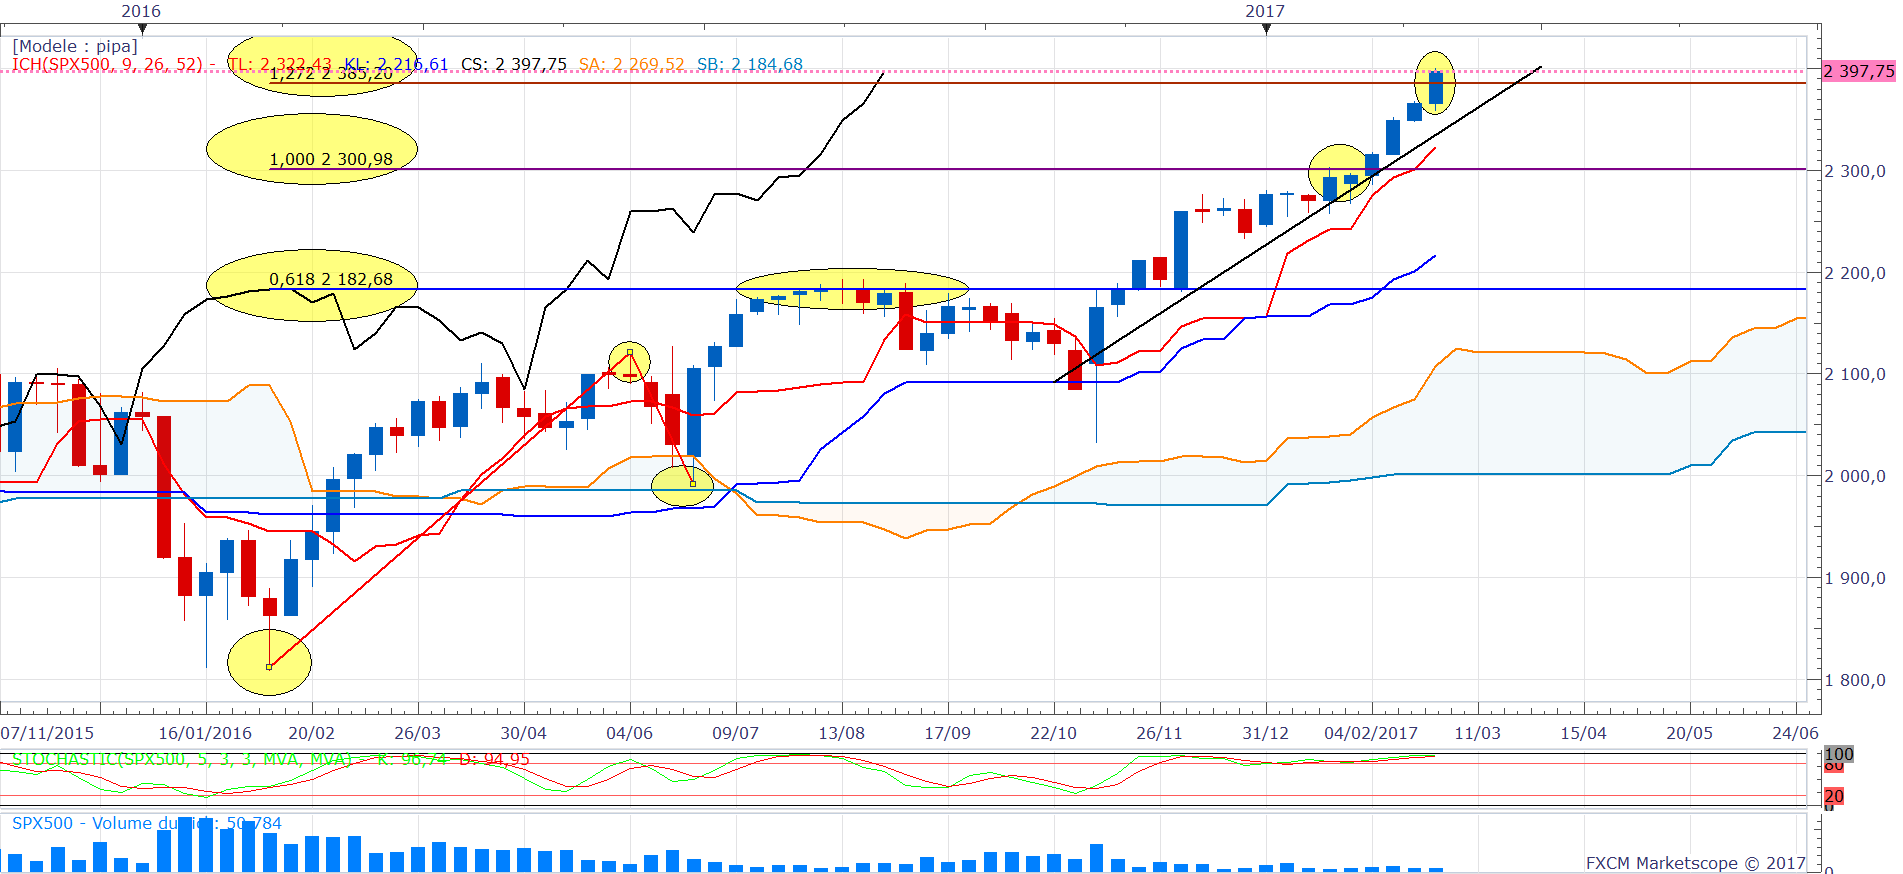Select the 1,272 2 385,20 Fibonacci label

click(331, 75)
